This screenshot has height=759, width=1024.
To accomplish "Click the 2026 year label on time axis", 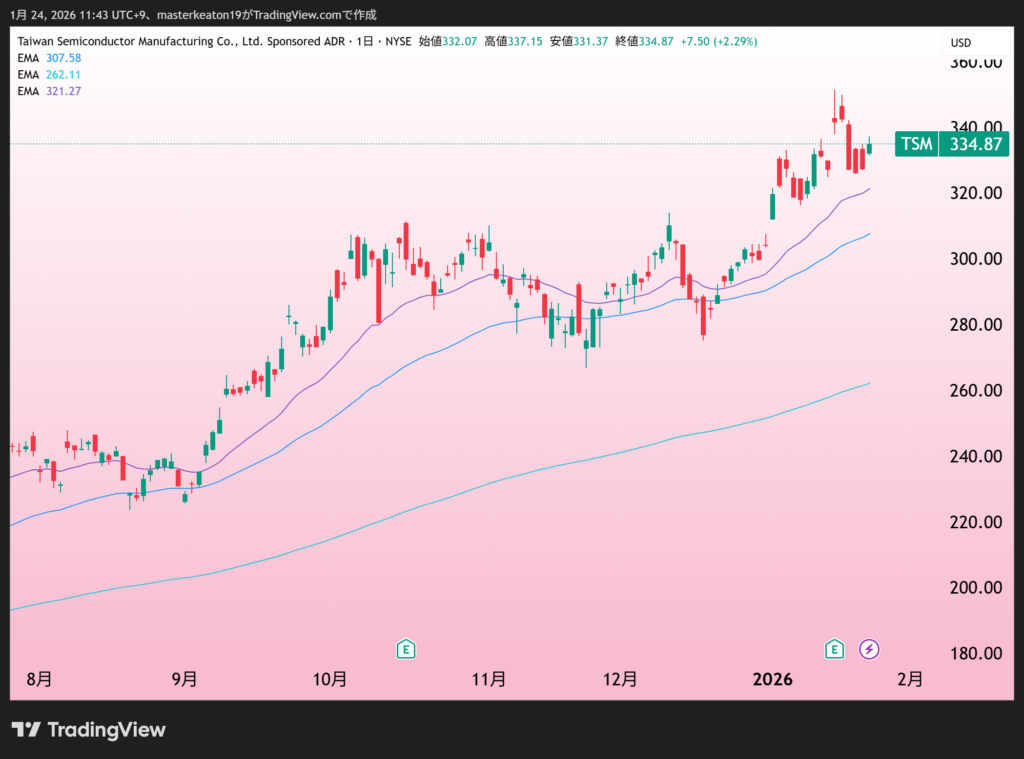I will tap(772, 680).
